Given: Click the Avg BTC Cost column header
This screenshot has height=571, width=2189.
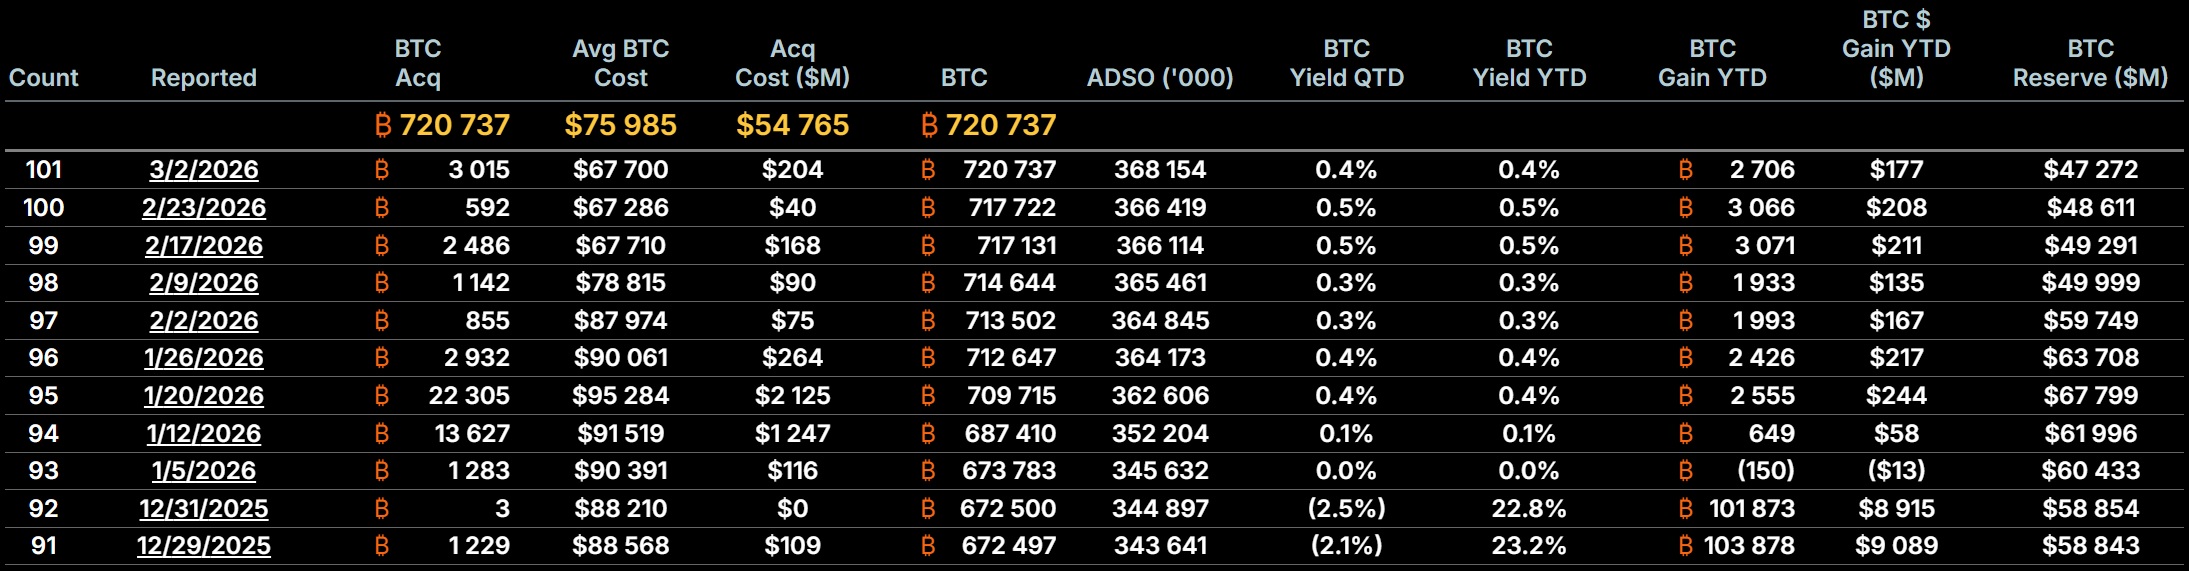Looking at the screenshot, I should coord(620,63).
